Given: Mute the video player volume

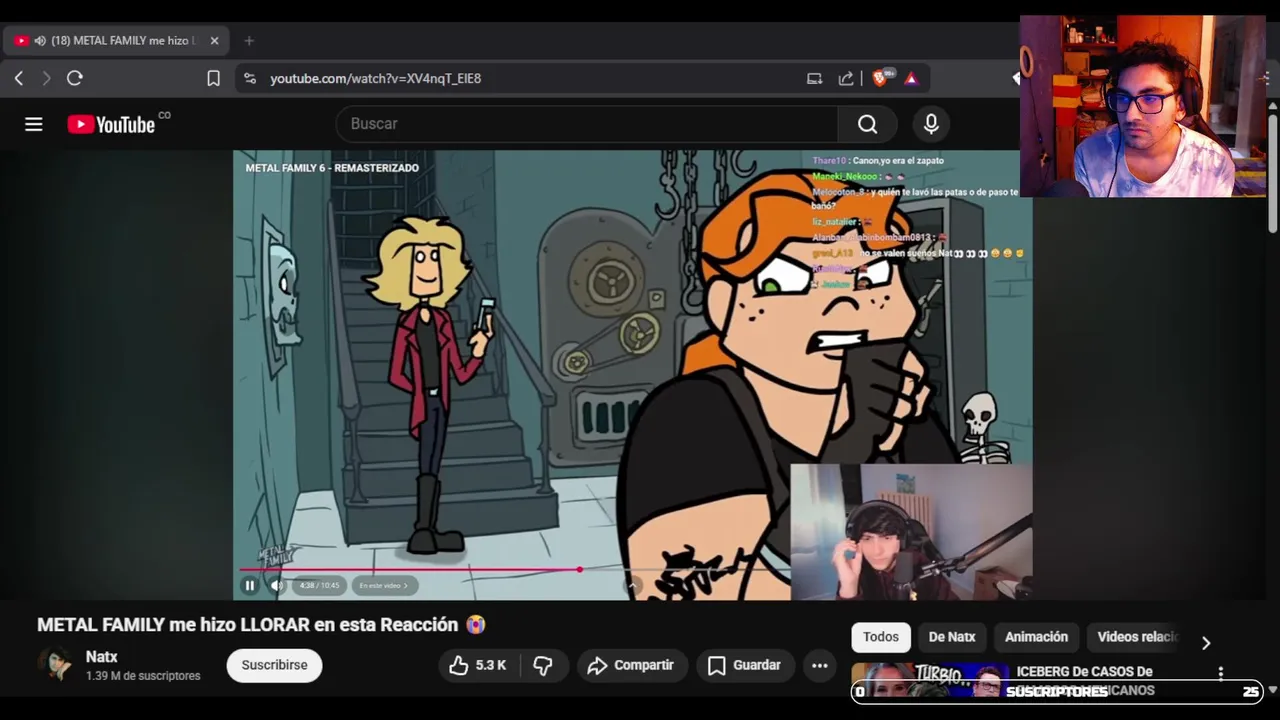Looking at the screenshot, I should [277, 585].
